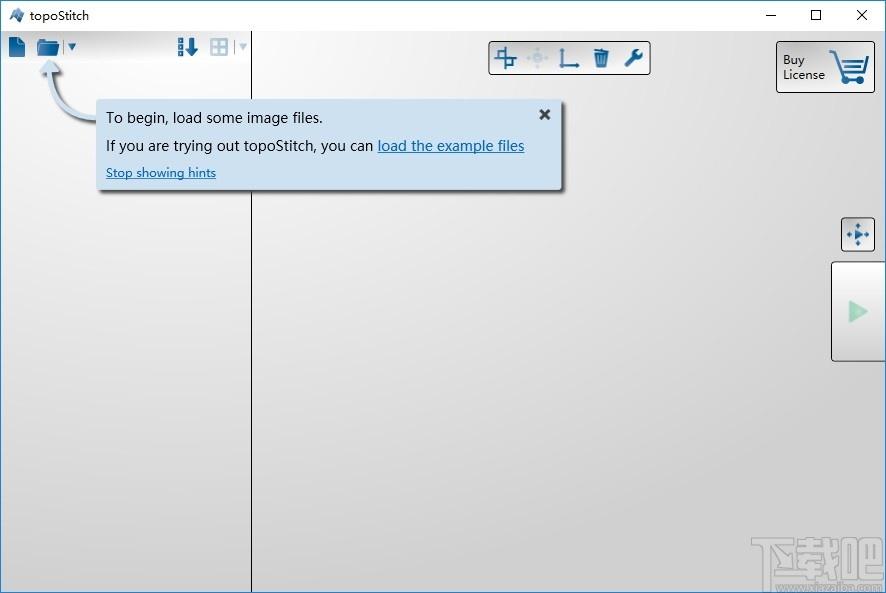Expand the dropdown arrow beside the folder icon
This screenshot has height=593, width=886.
click(72, 47)
